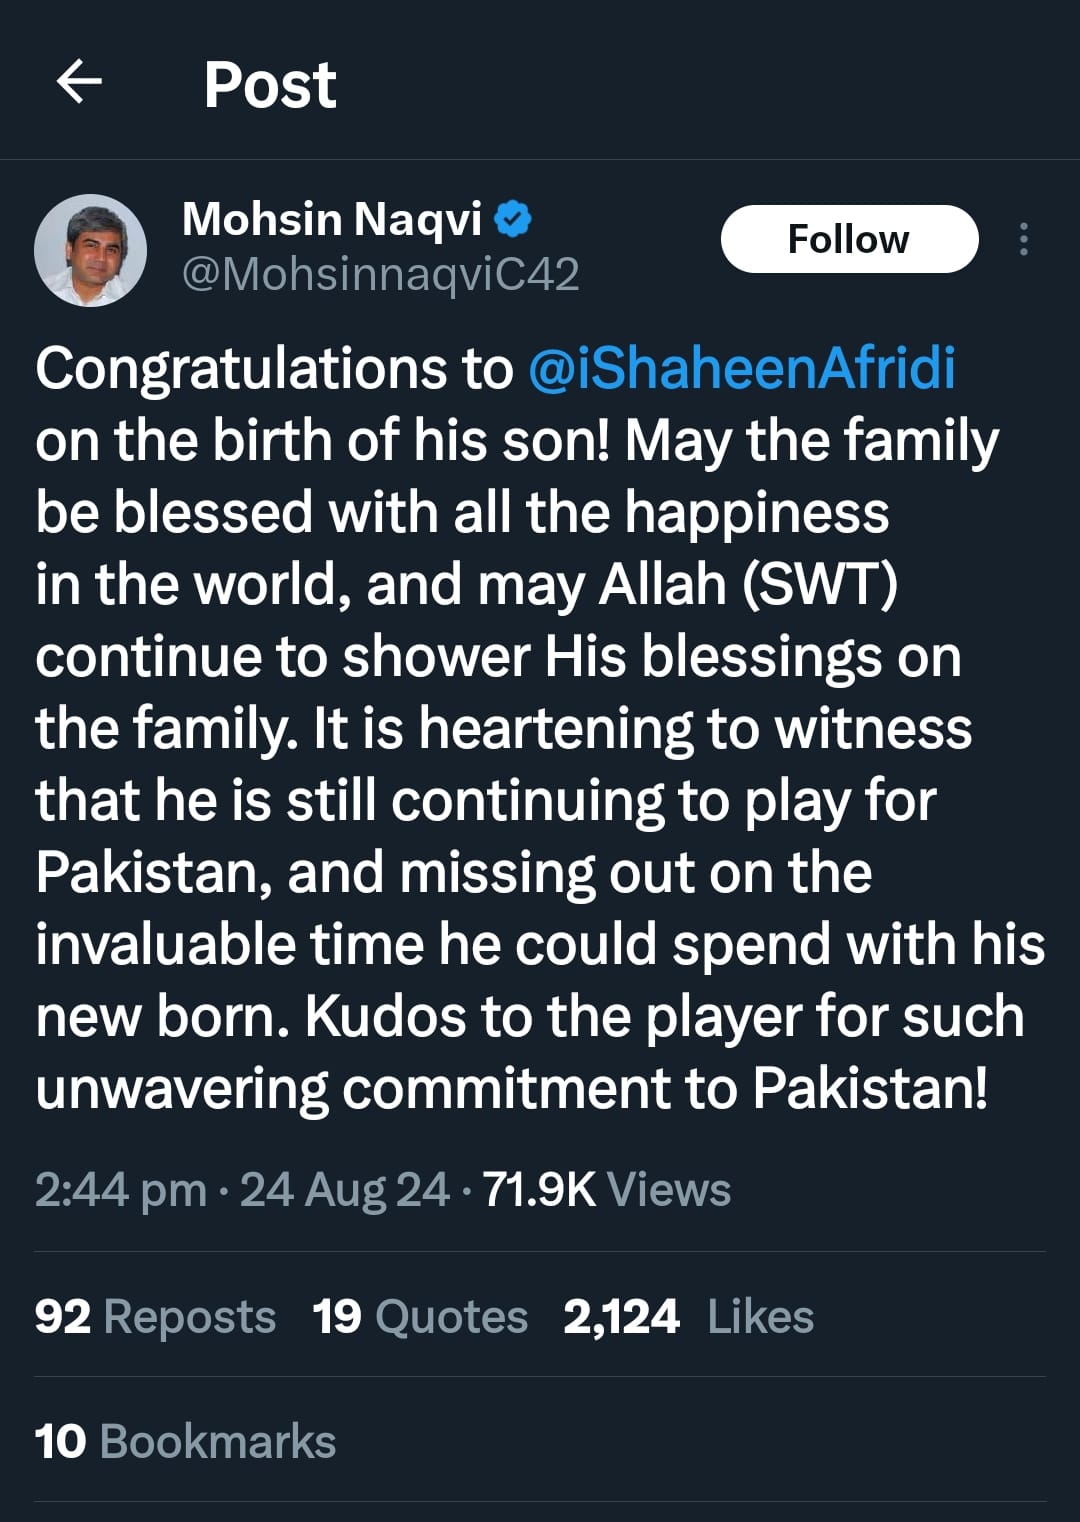
Task: Click the 2:44 pm timestamp
Action: tap(120, 1190)
